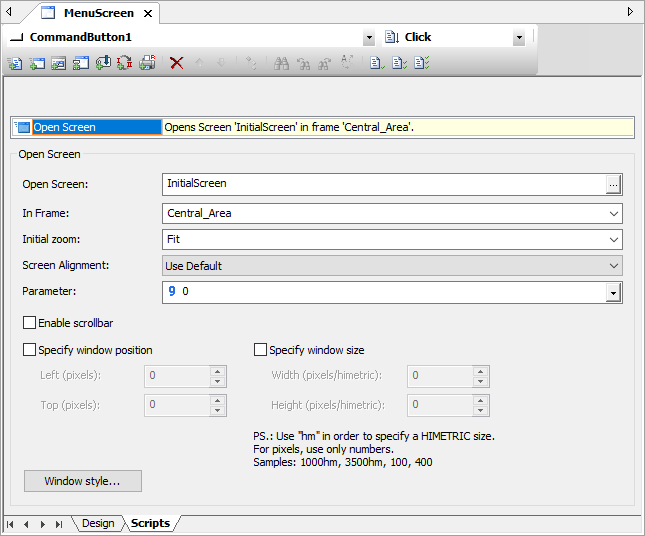Click the red X delete script icon
Viewport: 645px width, 536px height.
pyautogui.click(x=177, y=63)
